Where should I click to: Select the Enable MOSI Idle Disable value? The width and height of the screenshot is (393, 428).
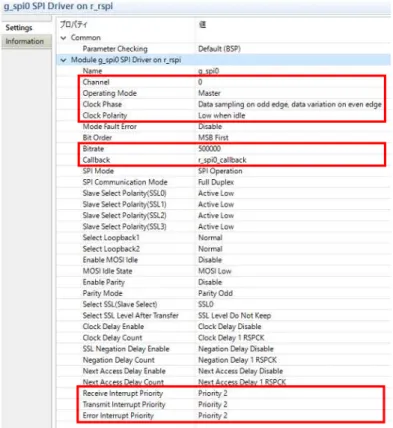pyautogui.click(x=210, y=260)
